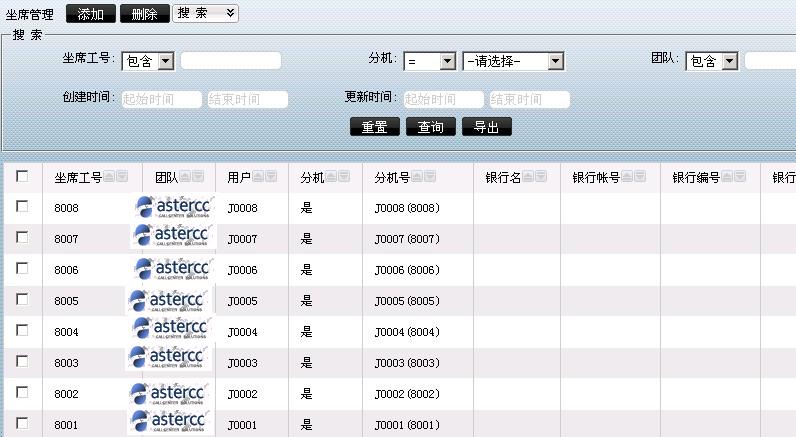Tick the checkbox next to agent 8001
The width and height of the screenshot is (796, 437).
pyautogui.click(x=22, y=424)
